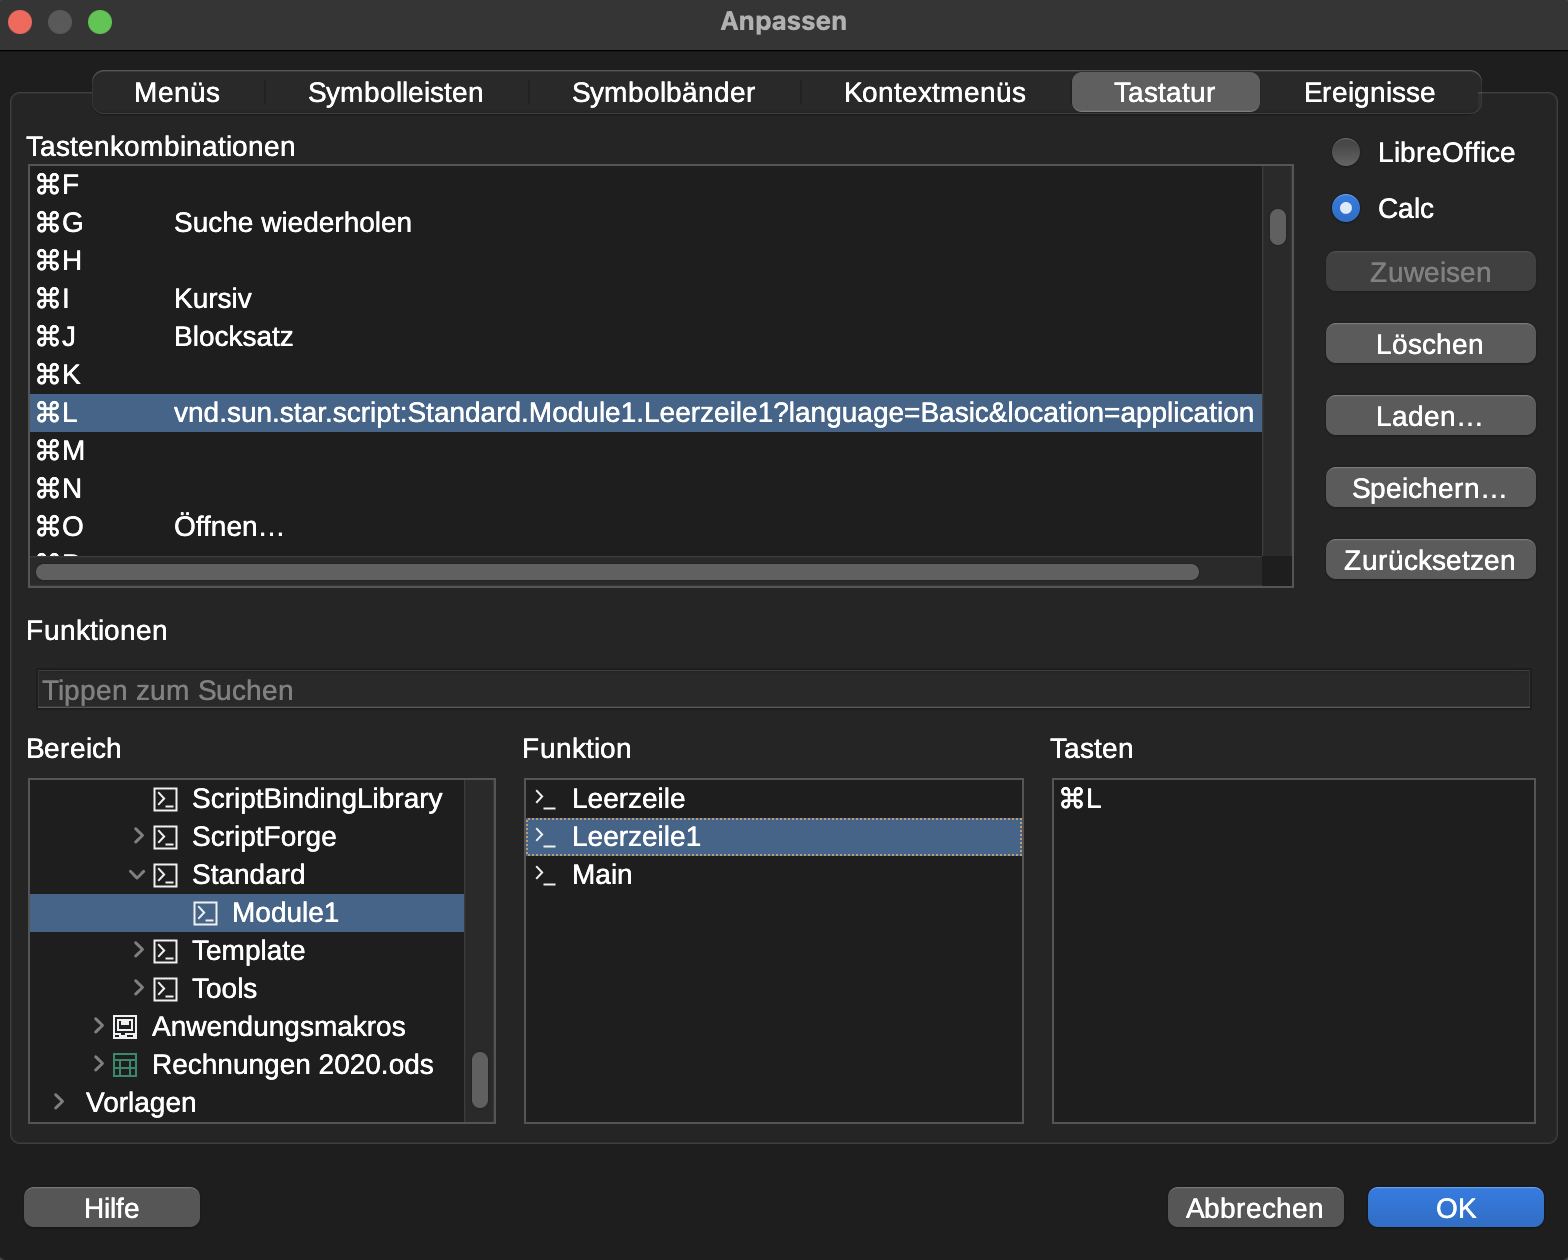Viewport: 1568px width, 1260px height.
Task: Click the Module1 module icon
Action: point(205,913)
